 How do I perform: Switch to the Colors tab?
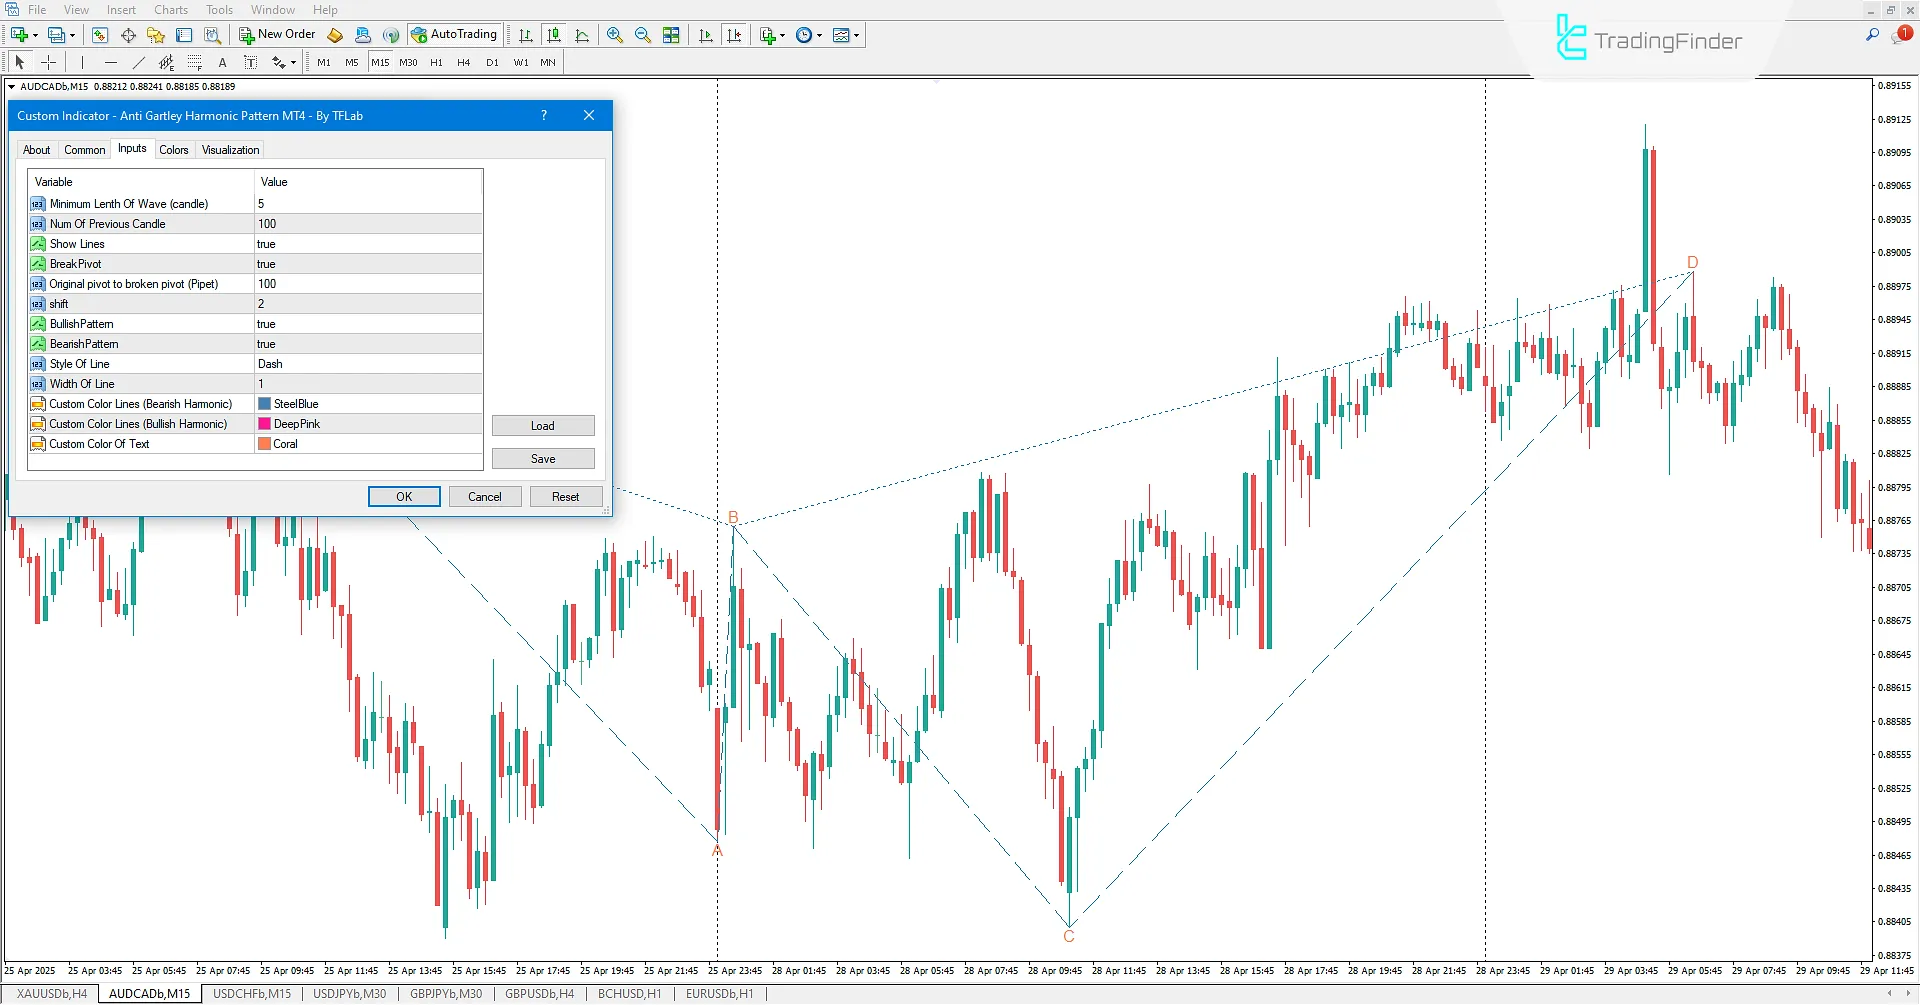(x=174, y=149)
